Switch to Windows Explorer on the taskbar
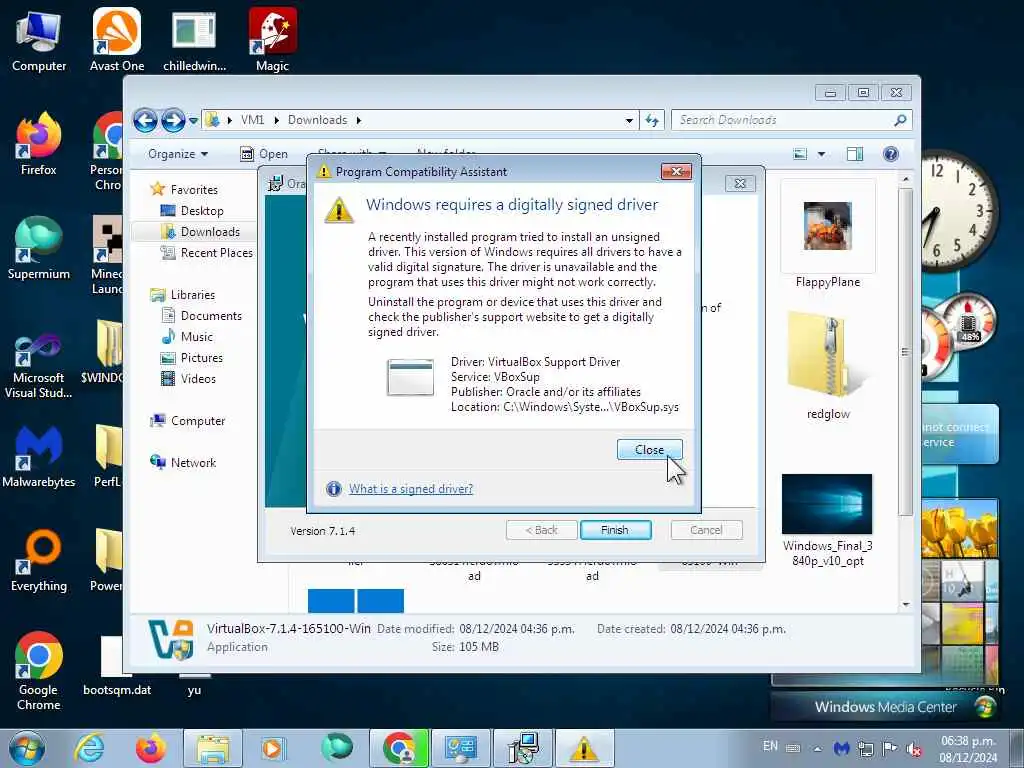 click(x=213, y=748)
